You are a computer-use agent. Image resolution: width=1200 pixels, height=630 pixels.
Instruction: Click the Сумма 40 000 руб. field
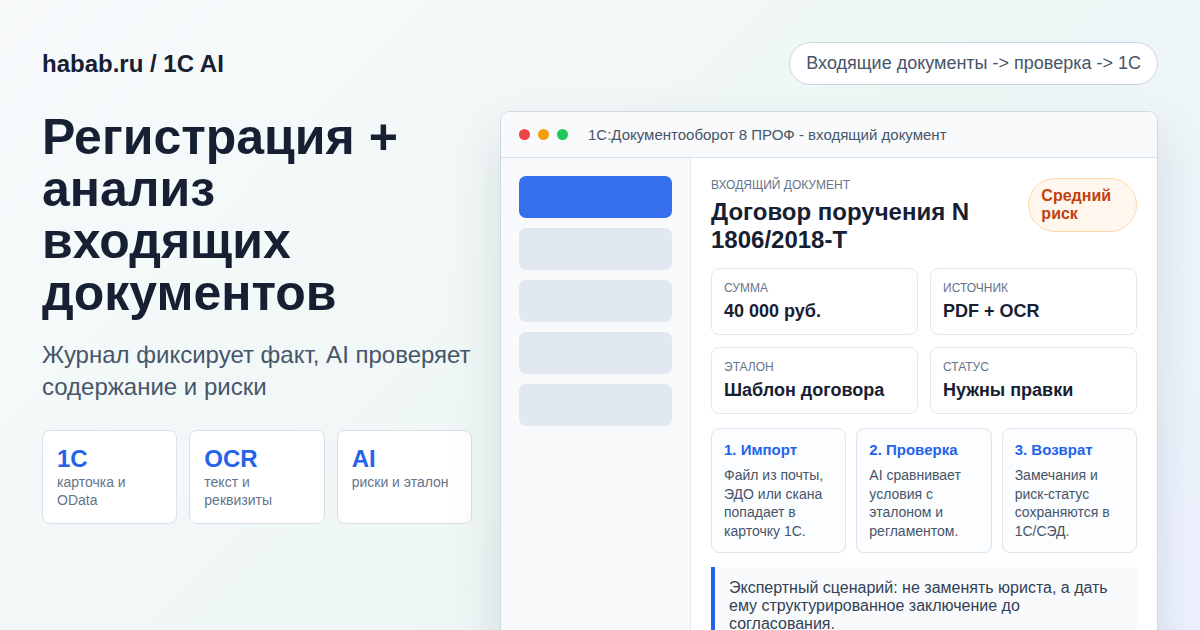pos(814,301)
